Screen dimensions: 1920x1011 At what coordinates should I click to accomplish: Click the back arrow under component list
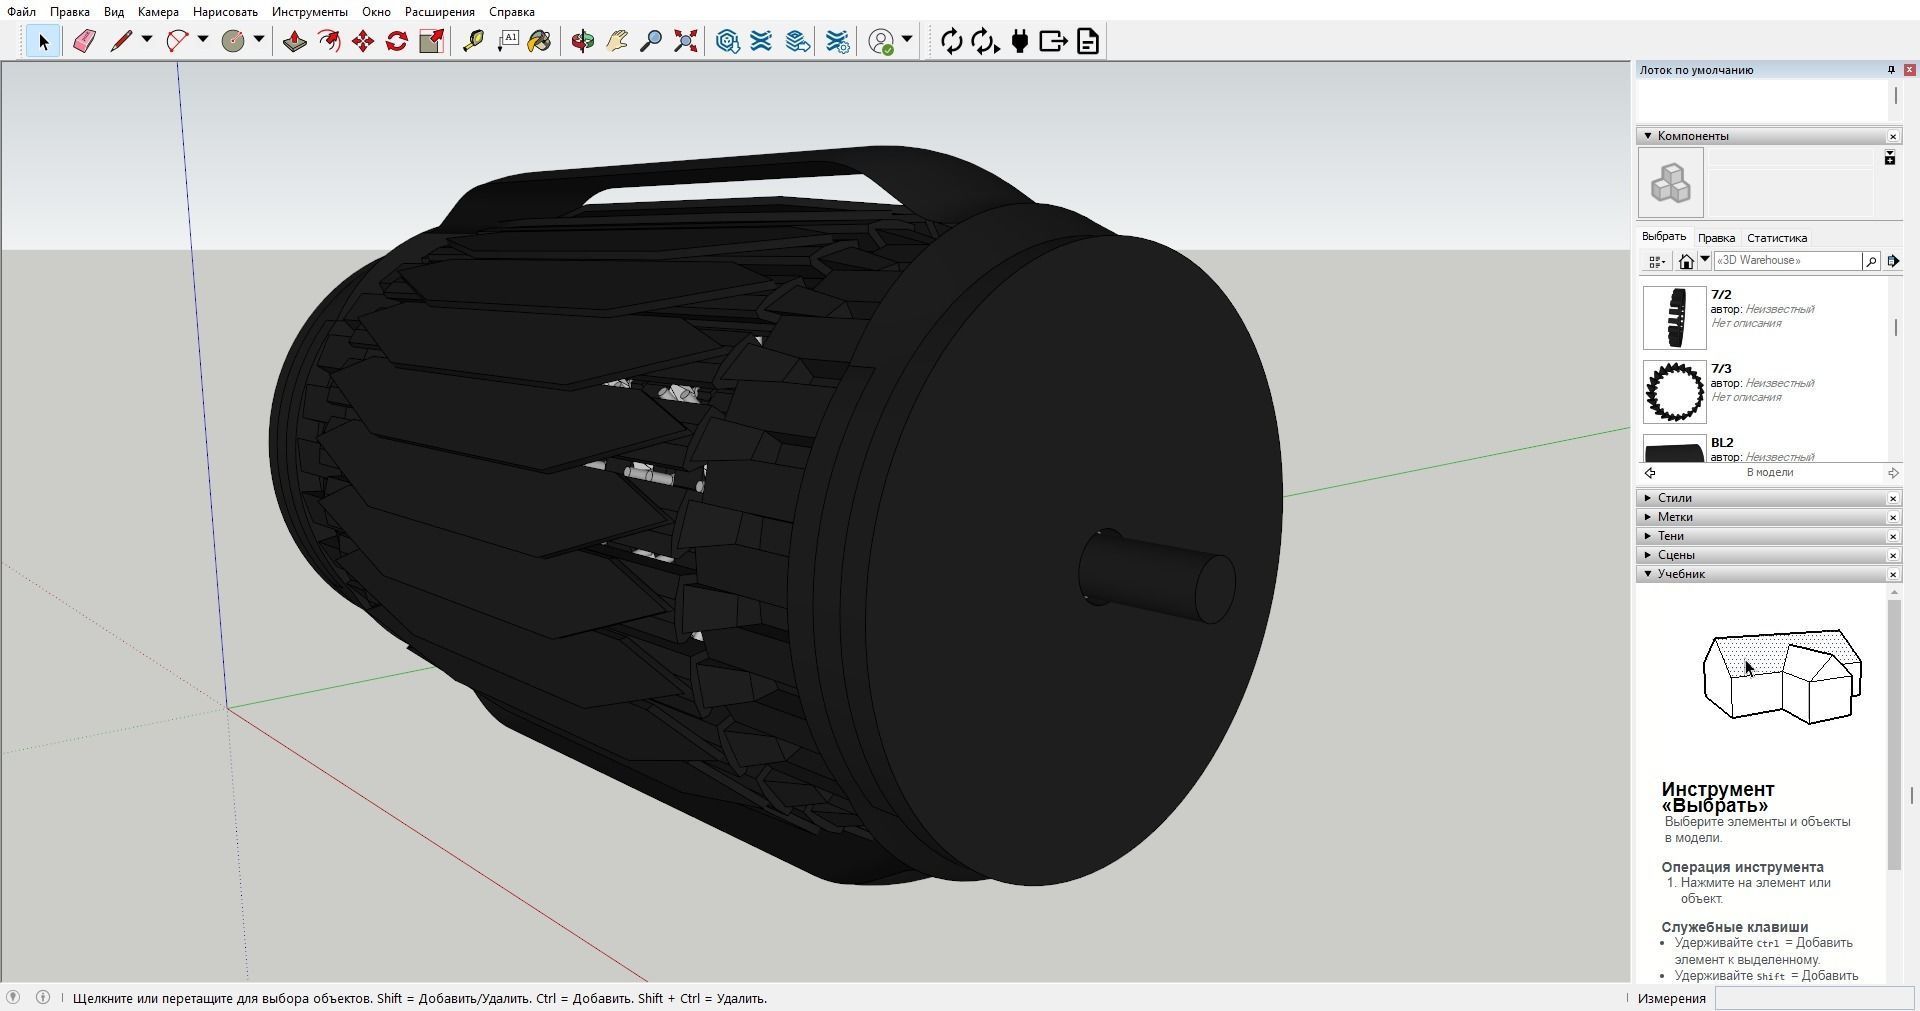[1650, 473]
